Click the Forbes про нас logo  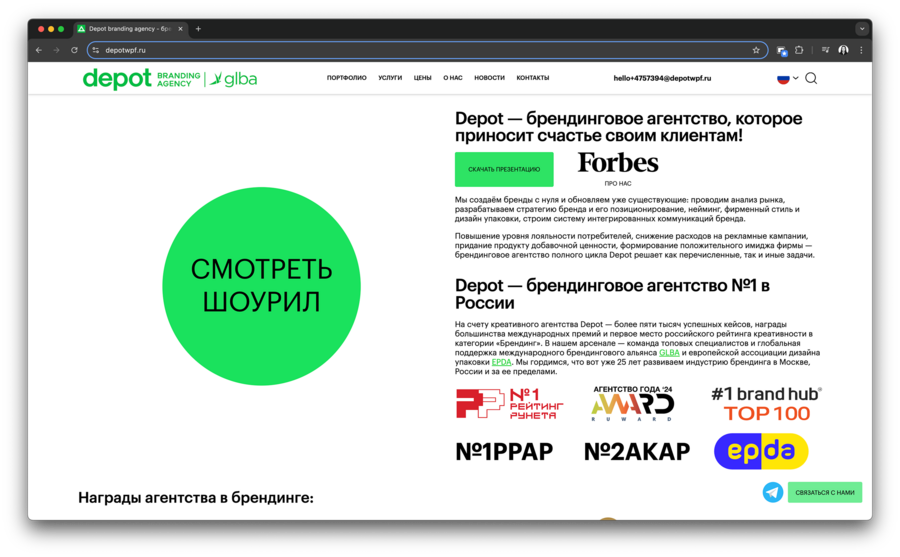pyautogui.click(x=618, y=168)
